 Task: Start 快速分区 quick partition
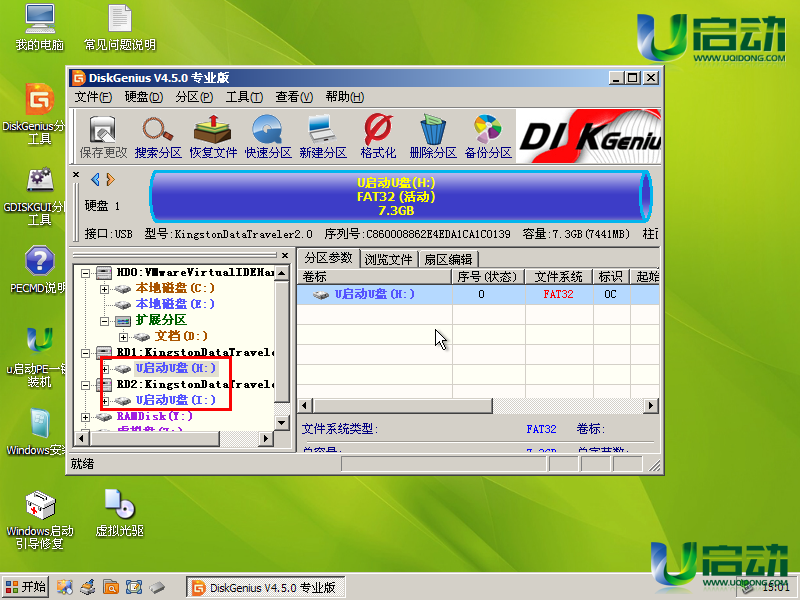pos(268,136)
